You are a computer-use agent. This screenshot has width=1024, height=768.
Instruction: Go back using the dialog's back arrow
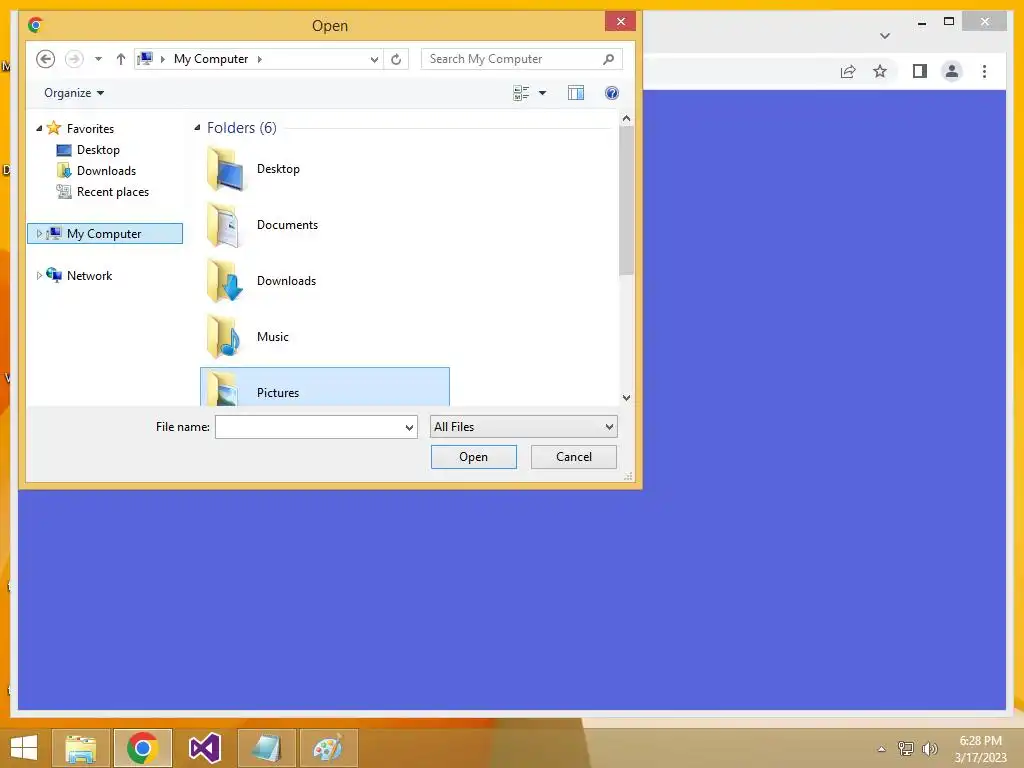coord(45,59)
